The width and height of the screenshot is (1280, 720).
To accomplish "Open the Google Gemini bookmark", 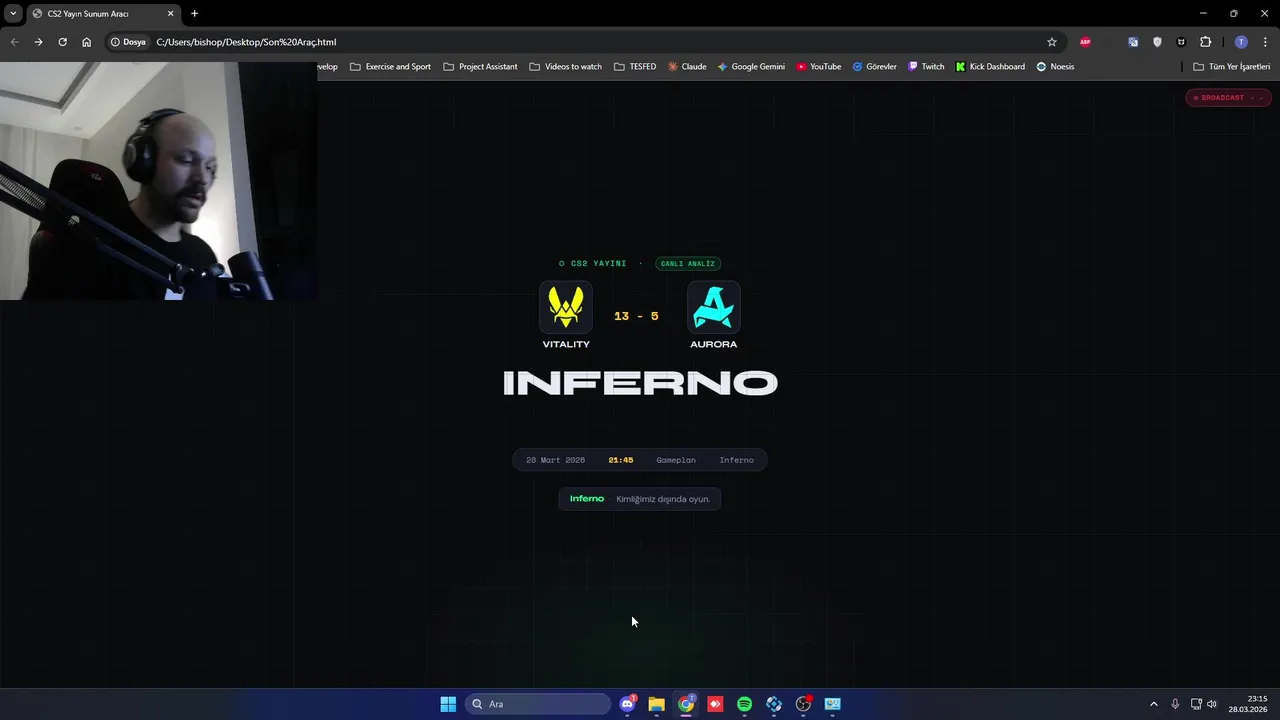I will click(751, 67).
